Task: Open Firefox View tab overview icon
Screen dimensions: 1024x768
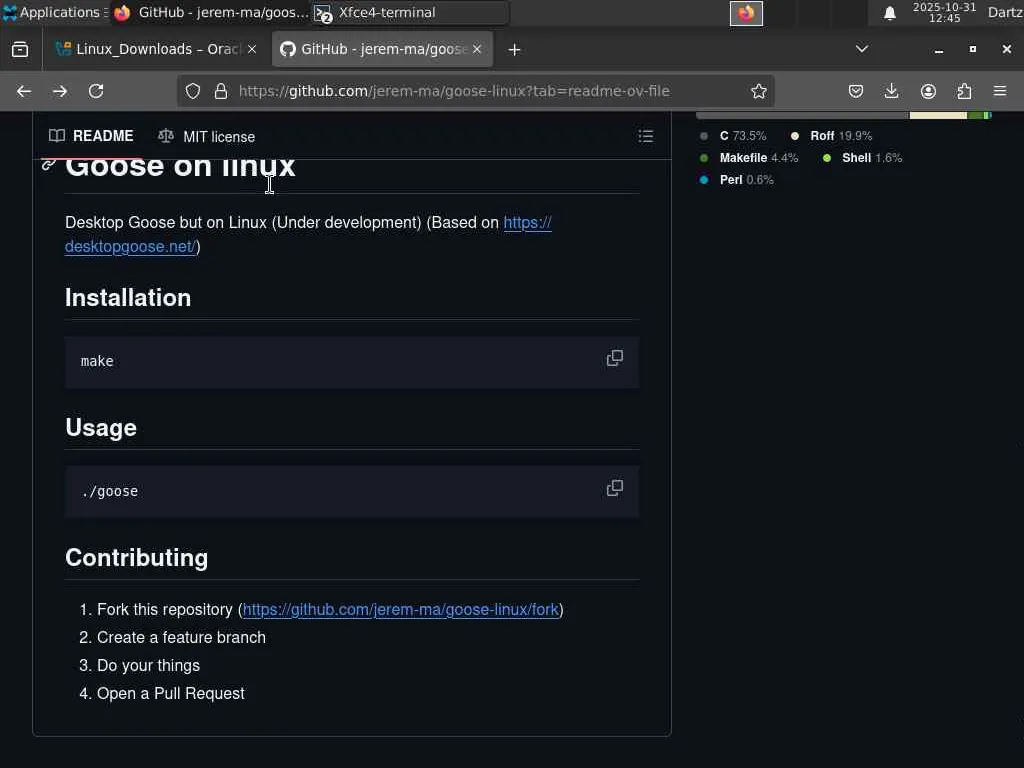Action: (x=20, y=50)
